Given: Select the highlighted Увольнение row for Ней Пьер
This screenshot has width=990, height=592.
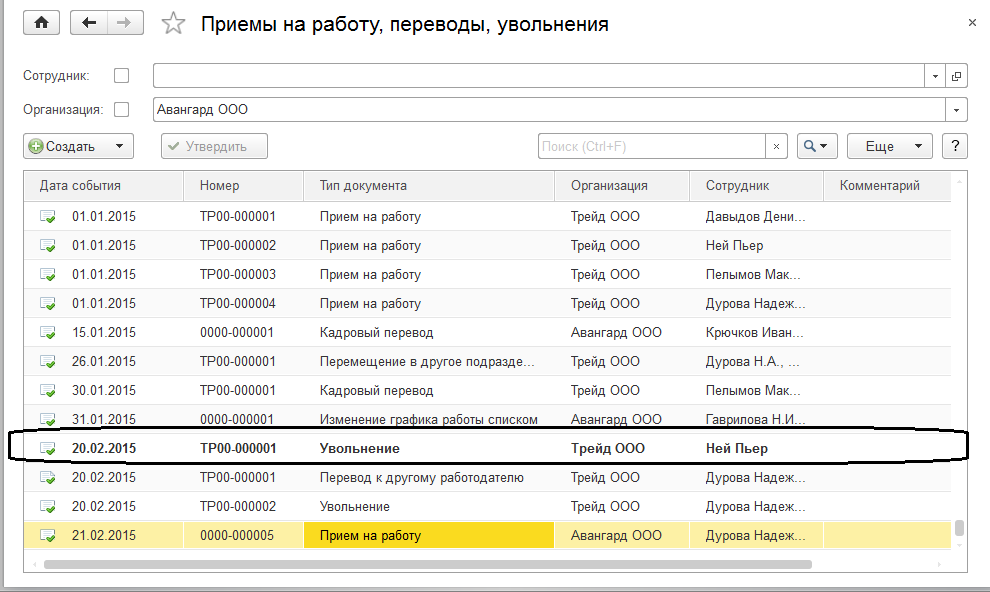Looking at the screenshot, I should point(360,449).
